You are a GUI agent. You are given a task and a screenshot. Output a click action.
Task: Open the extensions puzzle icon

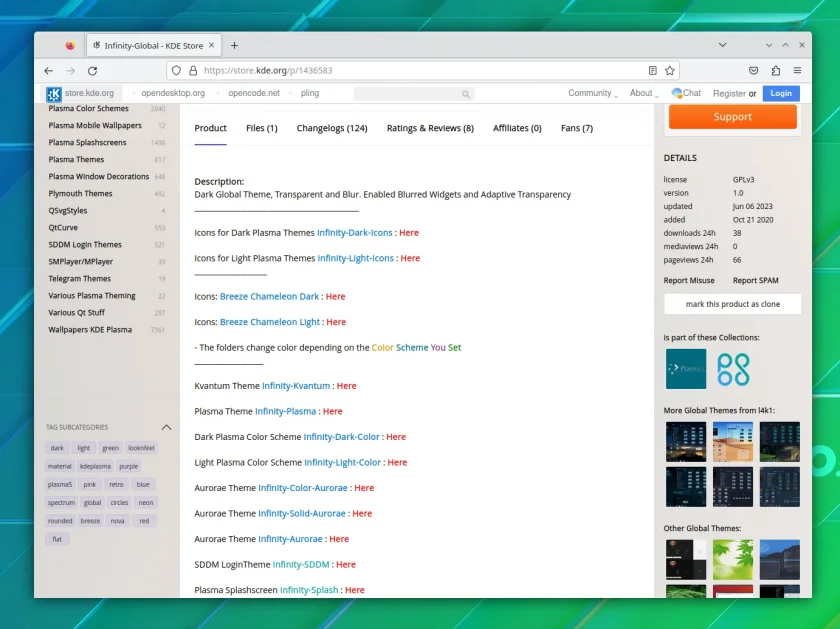[775, 70]
